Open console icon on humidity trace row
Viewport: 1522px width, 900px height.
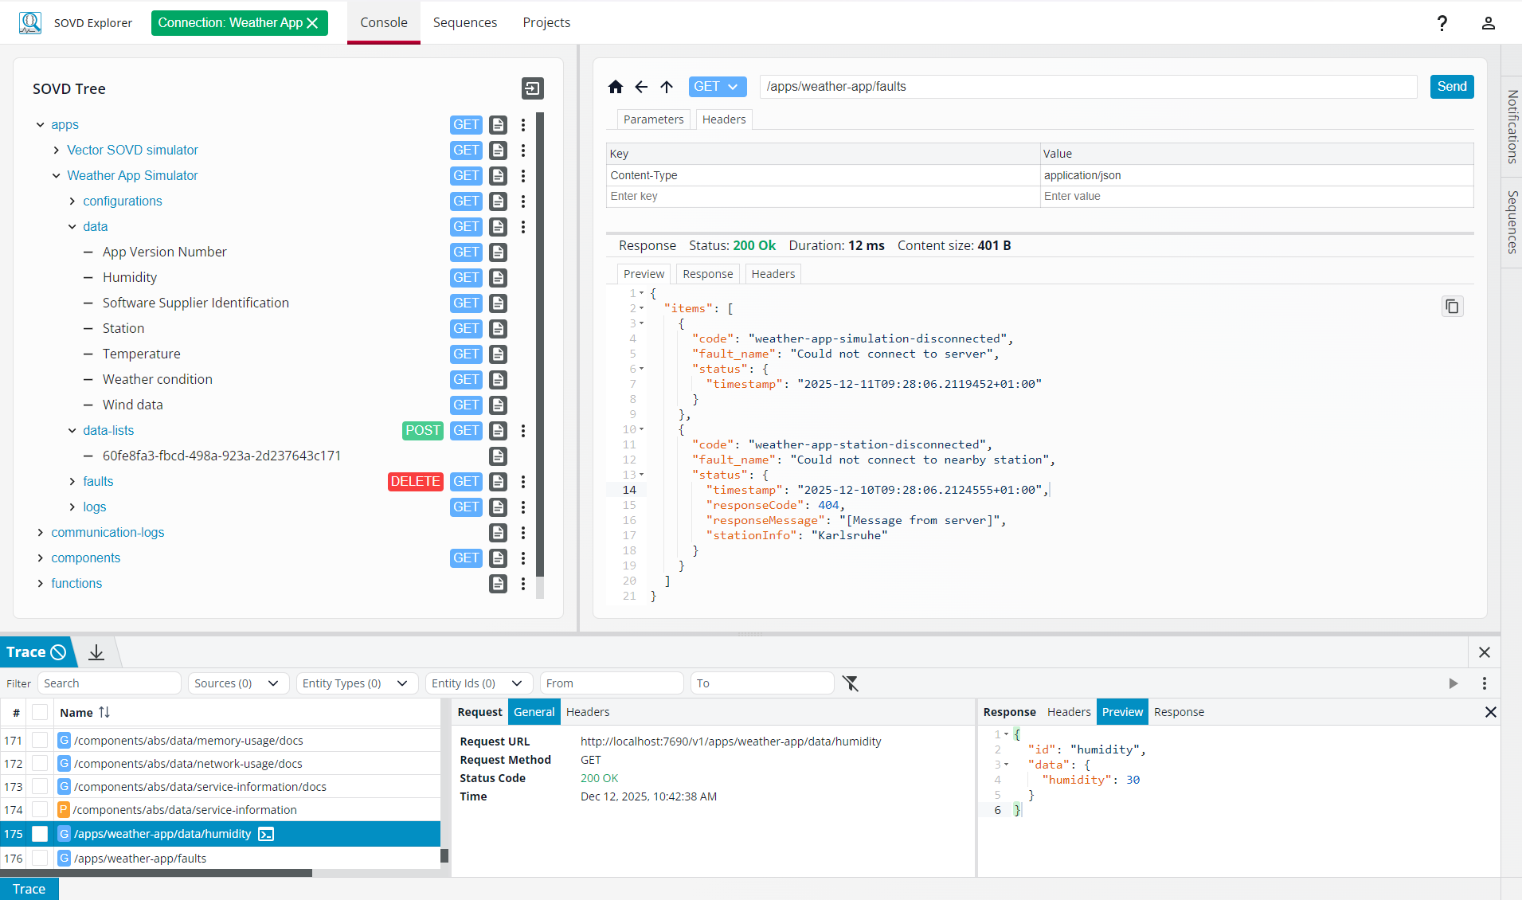pos(266,834)
